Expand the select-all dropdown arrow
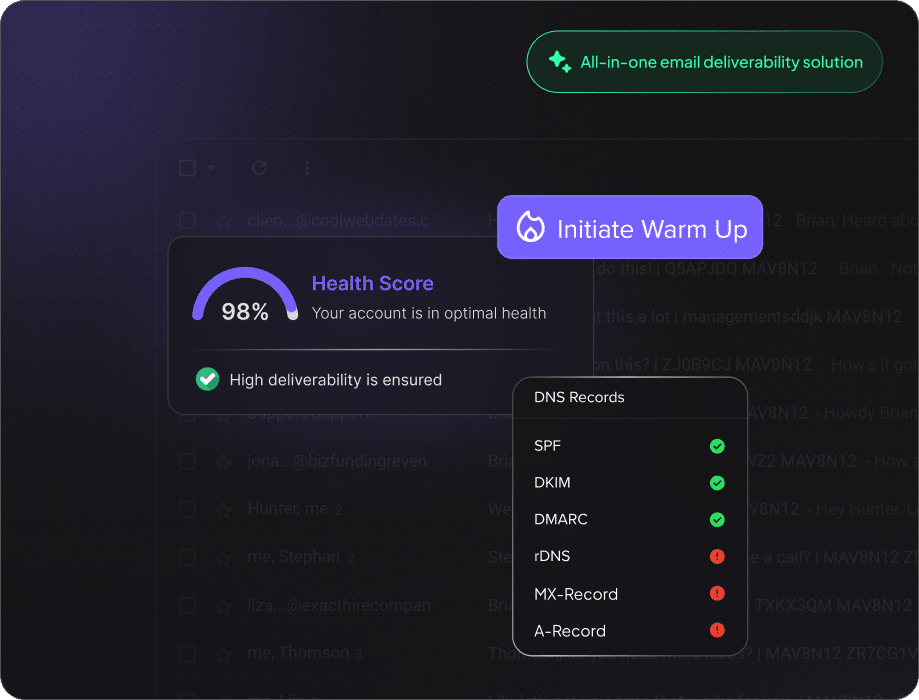 pyautogui.click(x=211, y=168)
